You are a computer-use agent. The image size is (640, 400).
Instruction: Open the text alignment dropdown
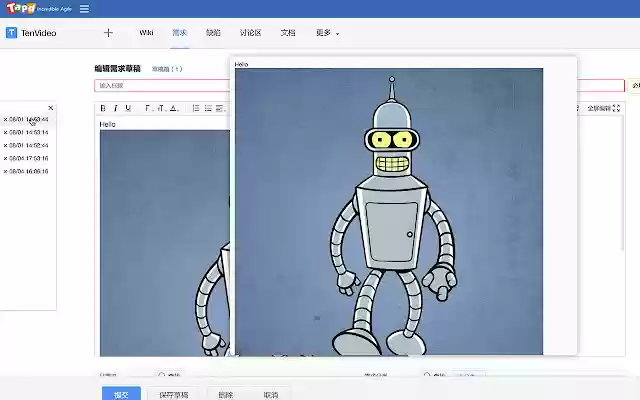[x=220, y=108]
